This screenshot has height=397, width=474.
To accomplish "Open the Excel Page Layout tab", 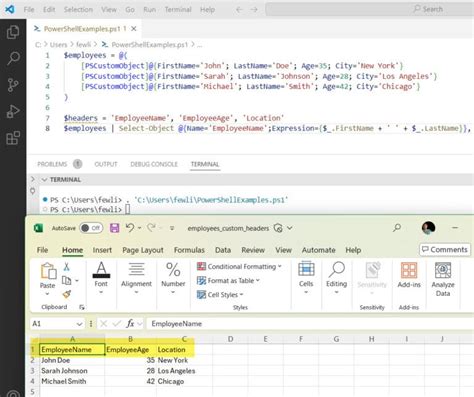I will (143, 250).
